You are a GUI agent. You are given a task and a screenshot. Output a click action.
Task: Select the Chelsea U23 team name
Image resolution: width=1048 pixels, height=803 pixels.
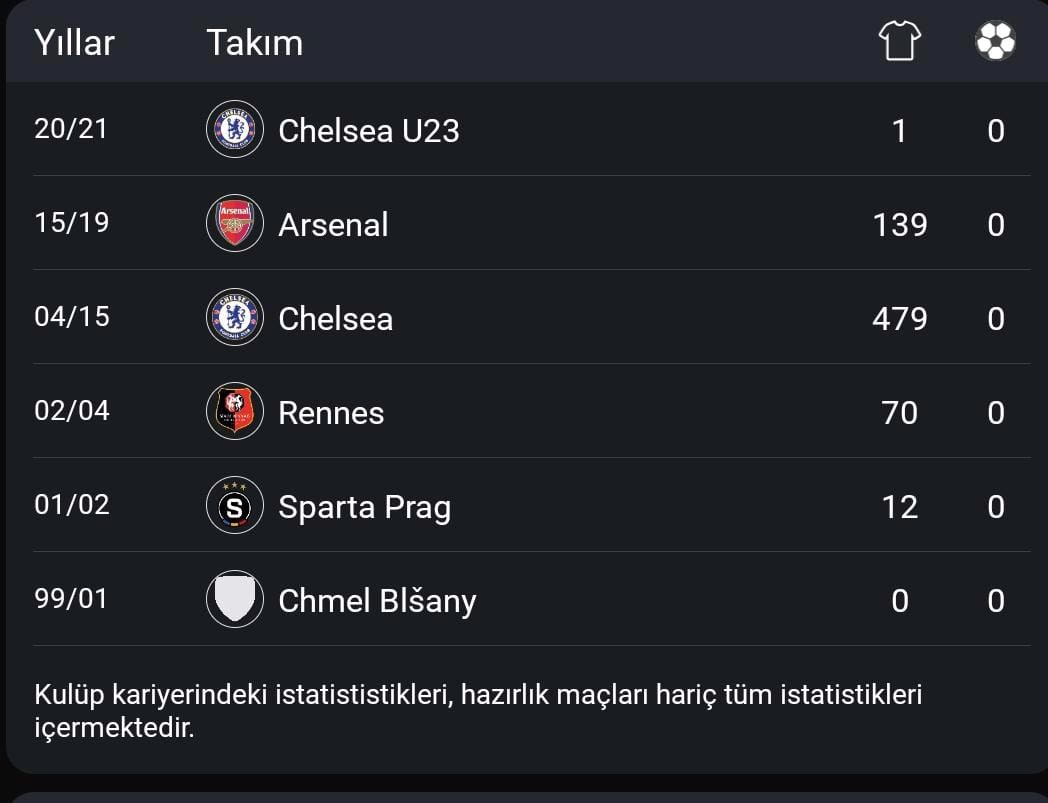[x=369, y=130]
